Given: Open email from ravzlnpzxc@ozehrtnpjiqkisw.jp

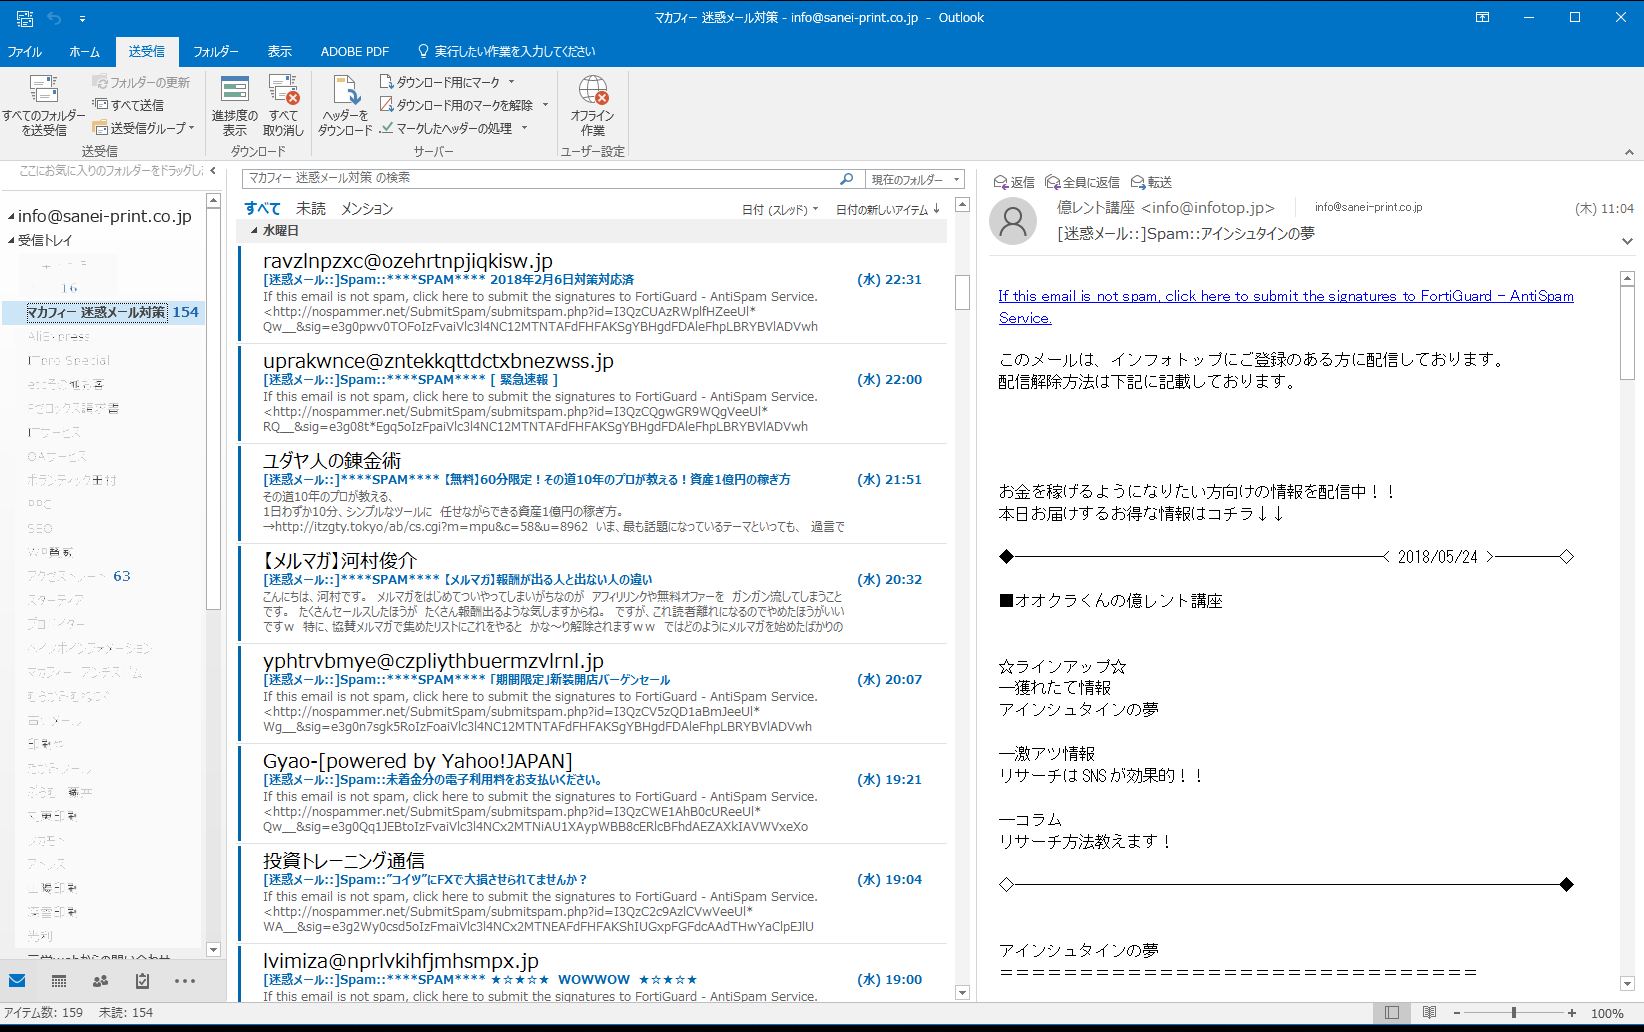Looking at the screenshot, I should click(x=592, y=294).
